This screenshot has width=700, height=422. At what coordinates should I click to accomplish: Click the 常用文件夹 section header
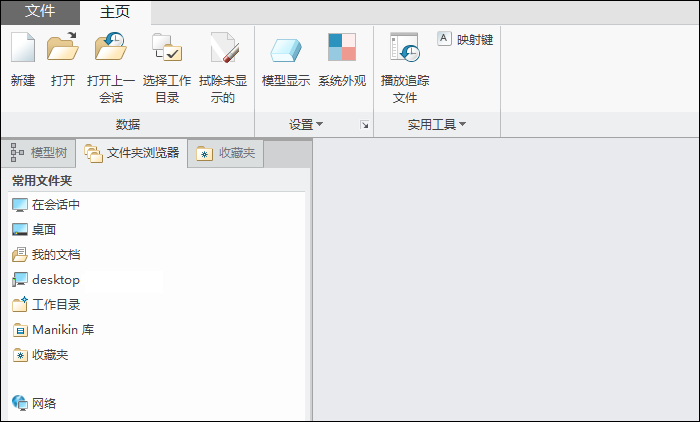tap(42, 180)
